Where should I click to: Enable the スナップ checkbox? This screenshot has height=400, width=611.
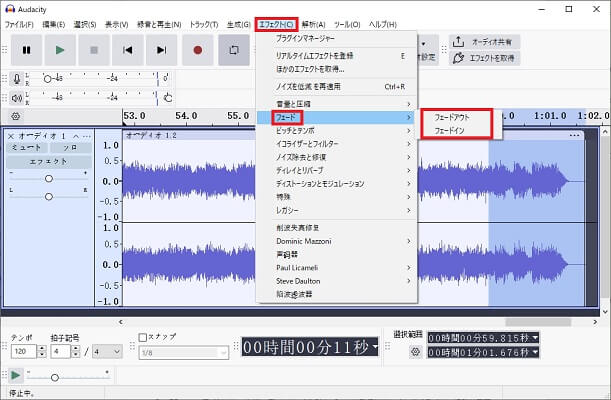[x=143, y=337]
